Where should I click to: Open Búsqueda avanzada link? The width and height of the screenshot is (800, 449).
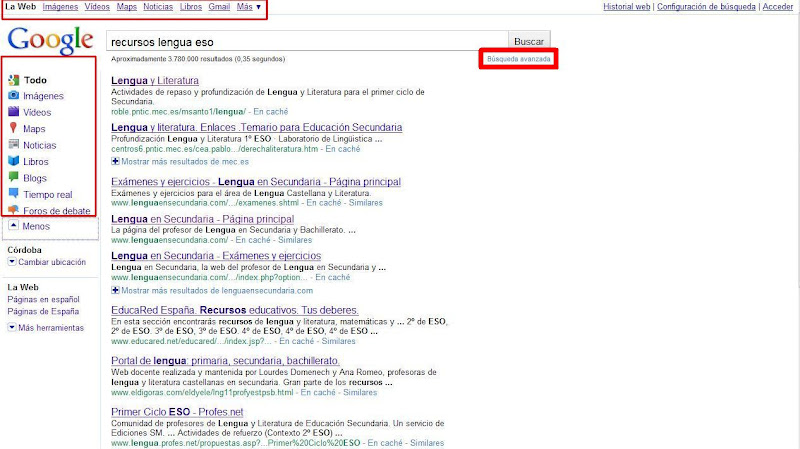click(x=518, y=59)
